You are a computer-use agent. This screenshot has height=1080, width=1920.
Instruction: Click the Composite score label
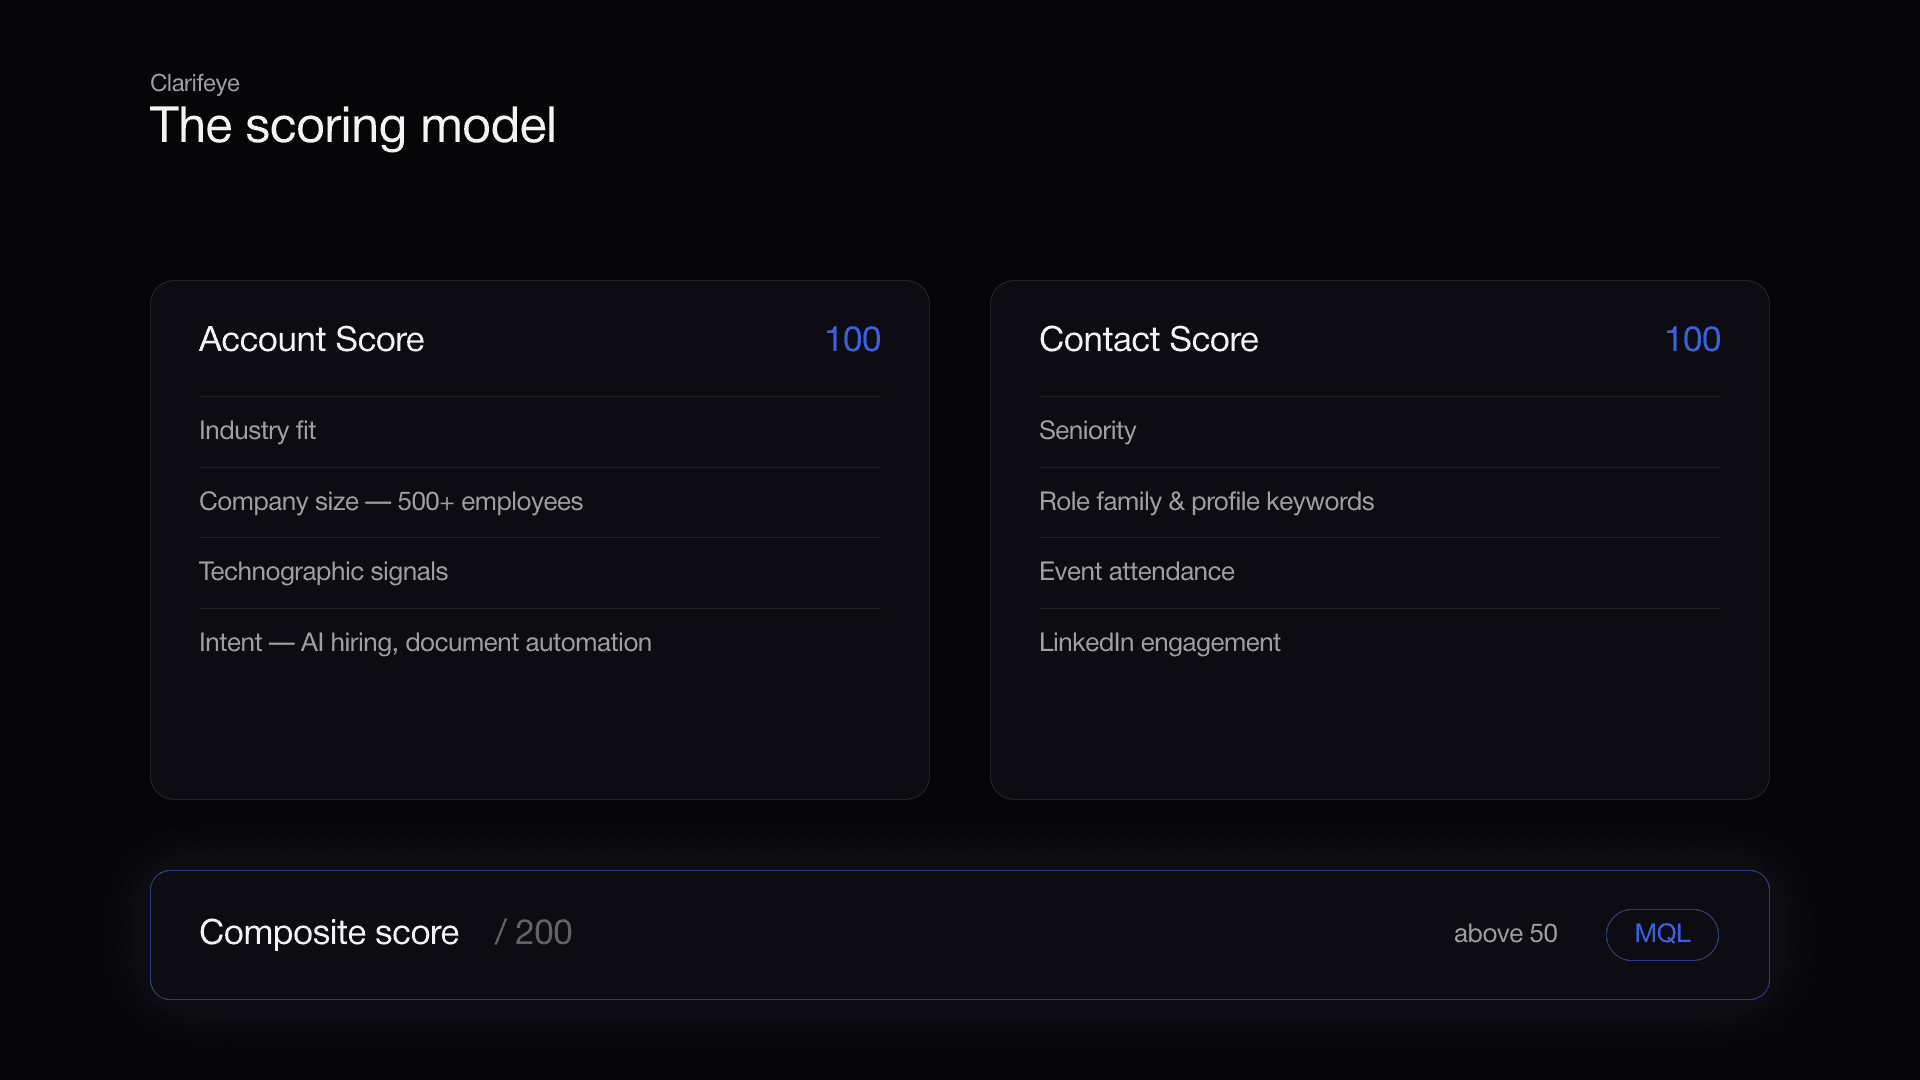pos(329,933)
